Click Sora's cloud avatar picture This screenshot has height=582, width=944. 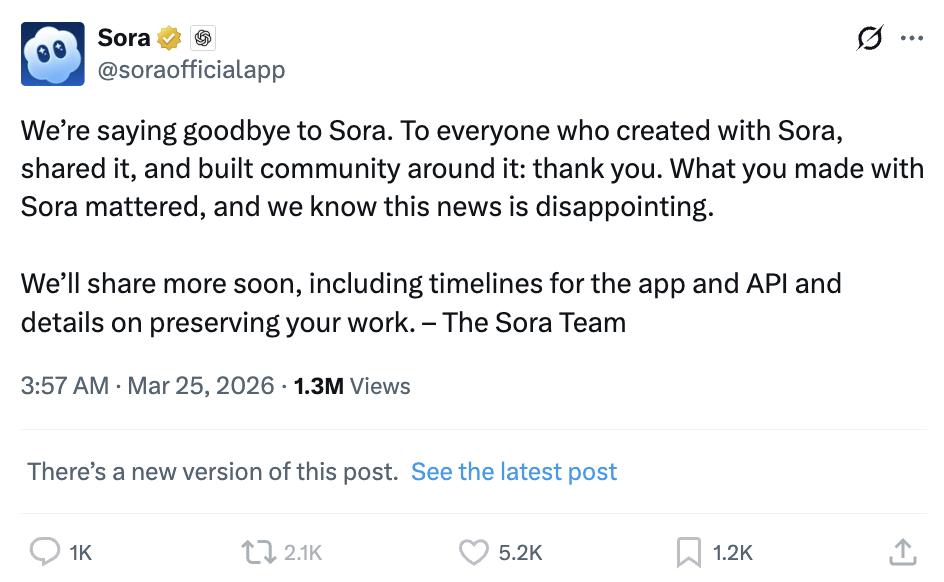pos(54,53)
